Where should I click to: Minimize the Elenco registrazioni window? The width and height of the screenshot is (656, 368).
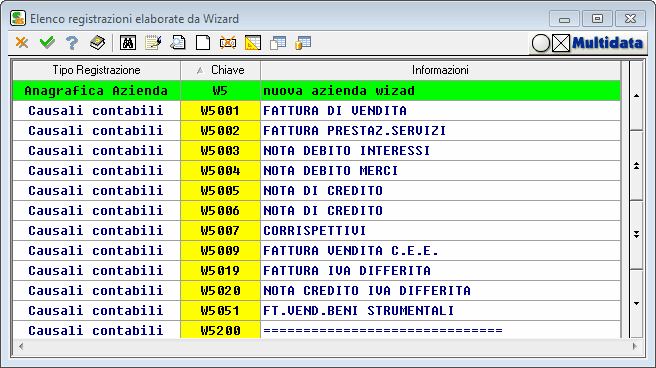point(564,19)
